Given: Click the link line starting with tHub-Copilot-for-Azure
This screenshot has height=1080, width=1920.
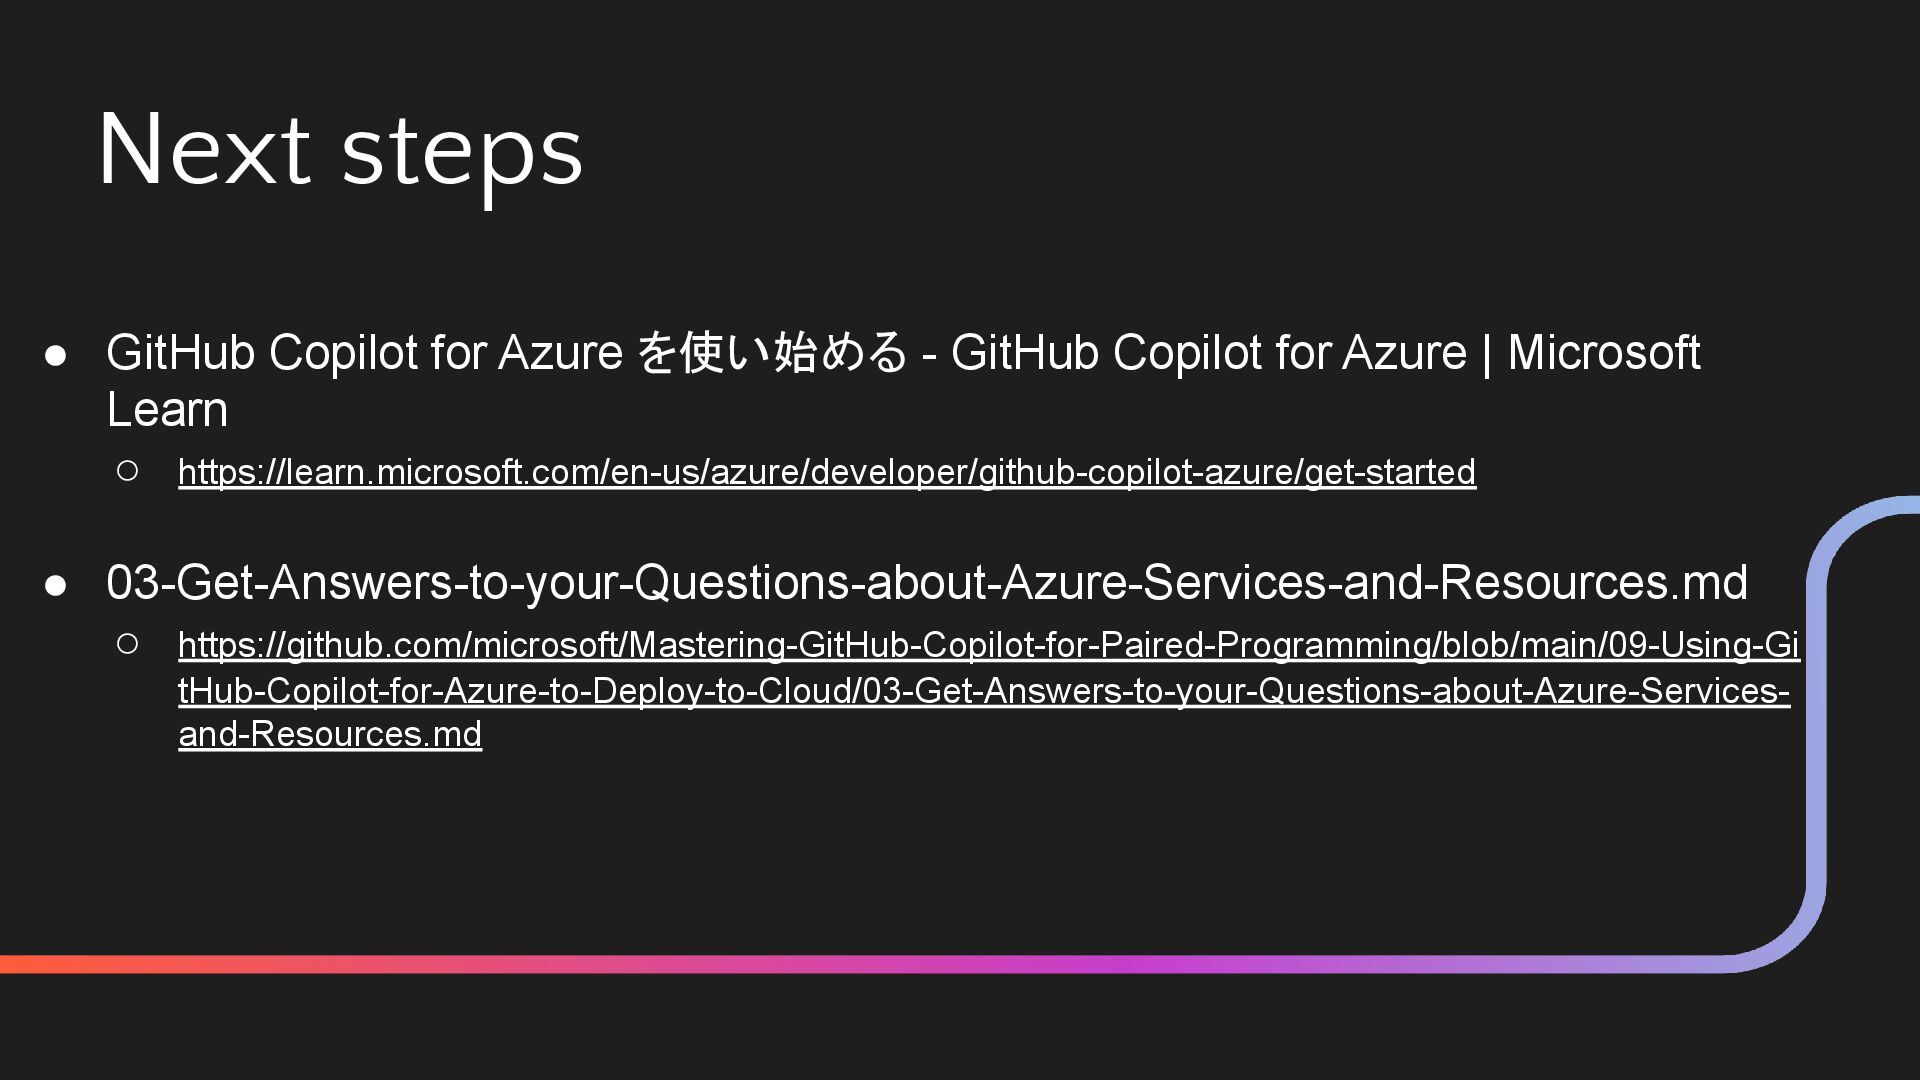Looking at the screenshot, I should [x=984, y=691].
